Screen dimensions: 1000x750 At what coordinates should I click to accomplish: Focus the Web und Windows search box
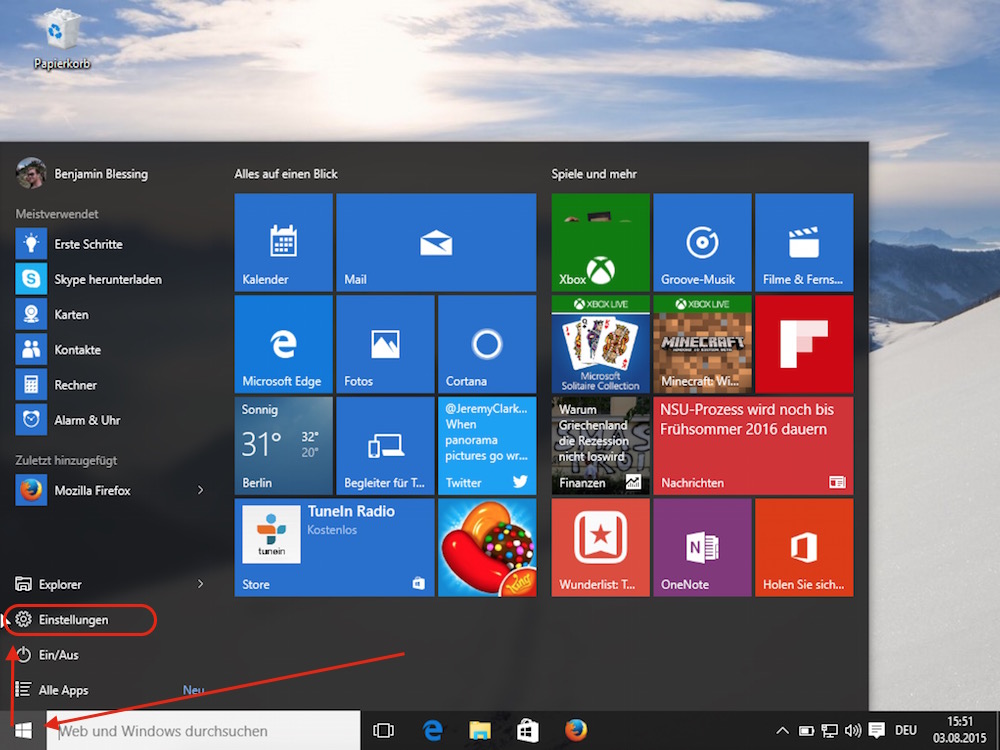click(x=203, y=730)
